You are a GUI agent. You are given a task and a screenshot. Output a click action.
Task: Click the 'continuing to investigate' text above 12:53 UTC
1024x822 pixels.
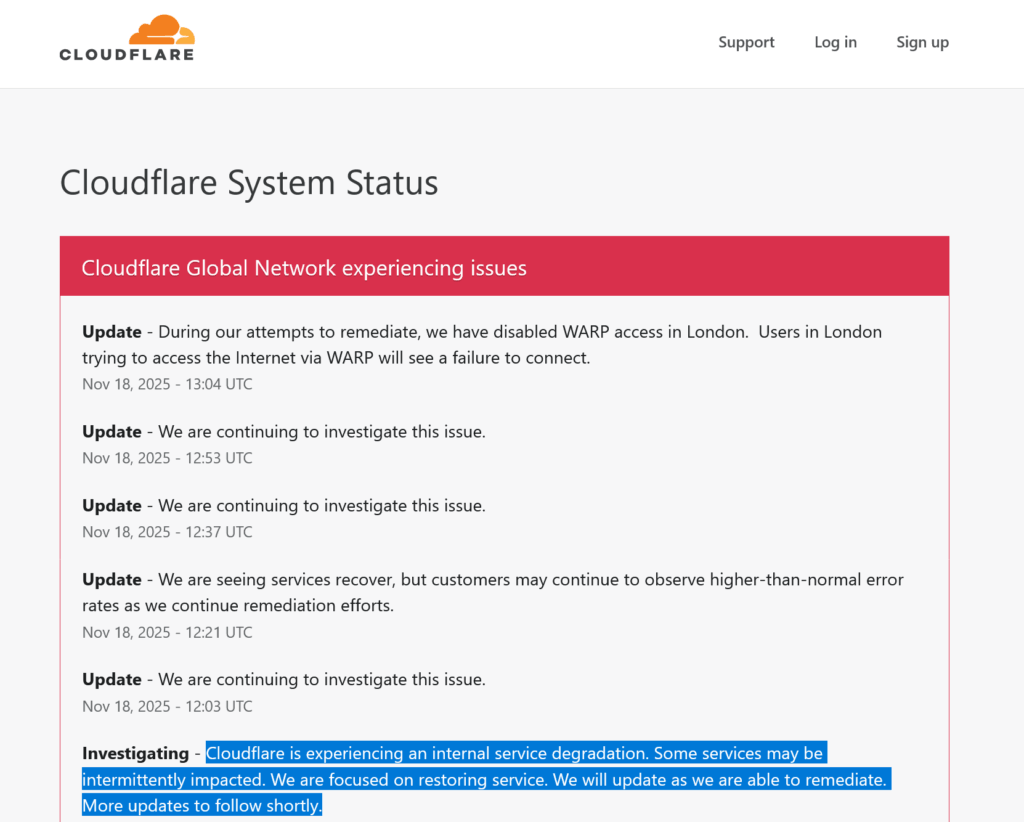(322, 432)
